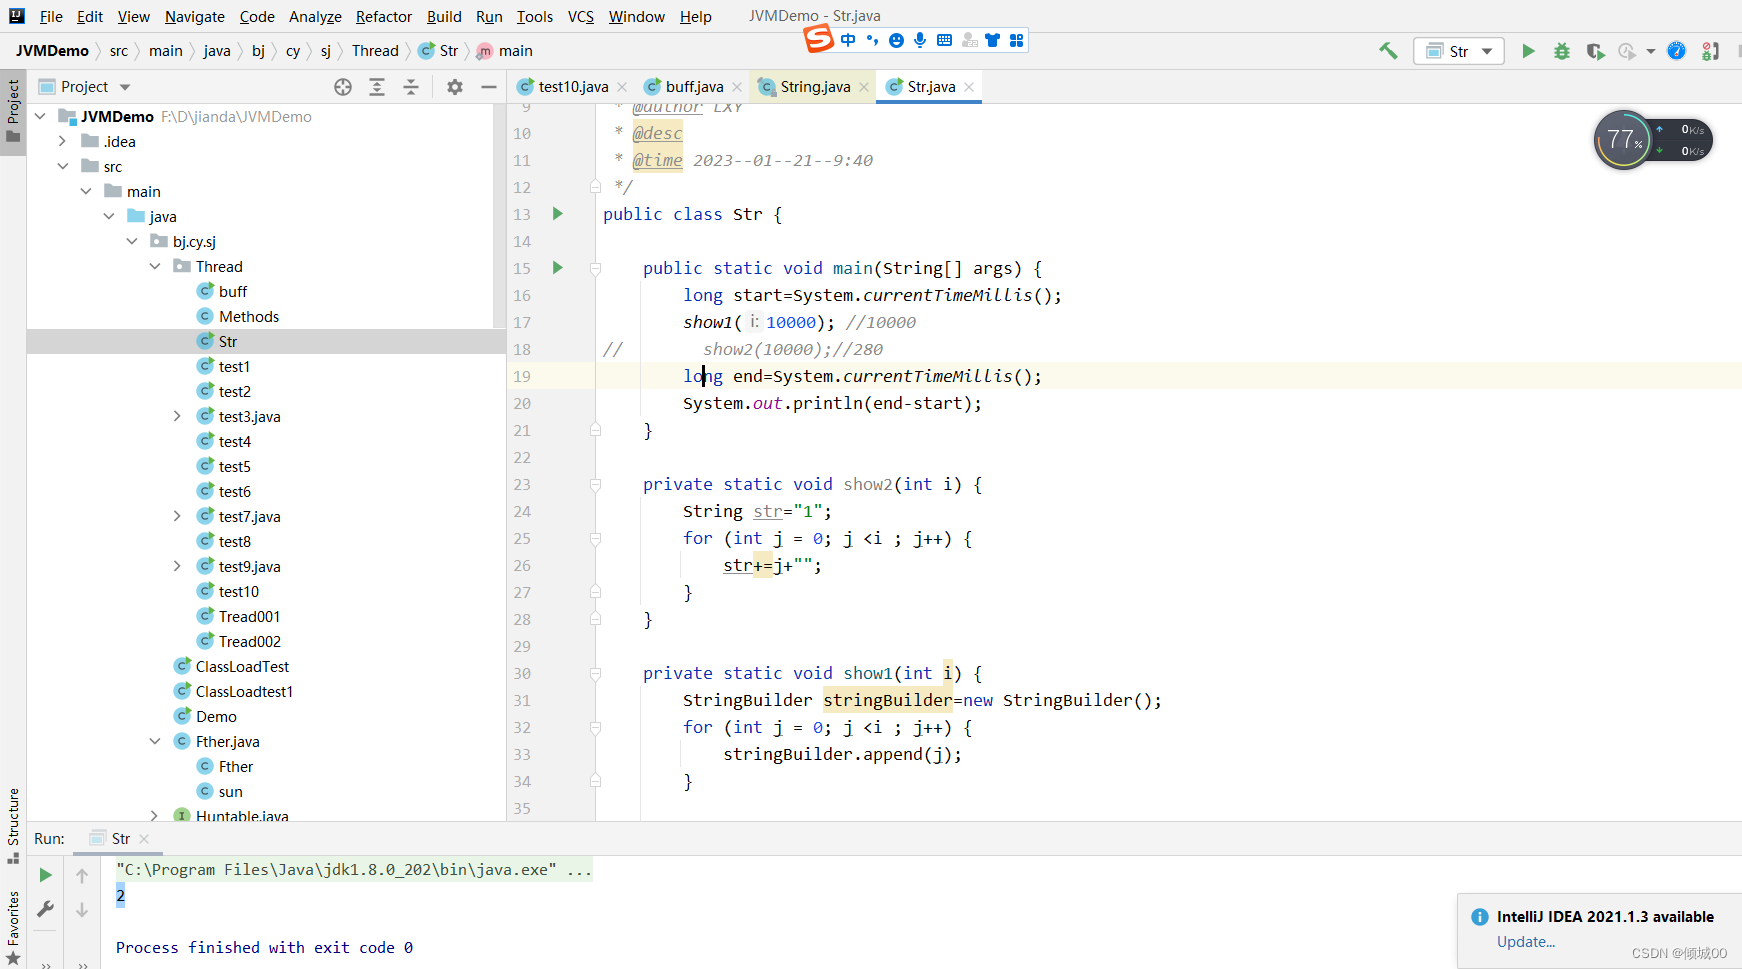Screen dimensions: 1742x969
Task: Open the Favorites tool window side tab
Action: pos(13,928)
